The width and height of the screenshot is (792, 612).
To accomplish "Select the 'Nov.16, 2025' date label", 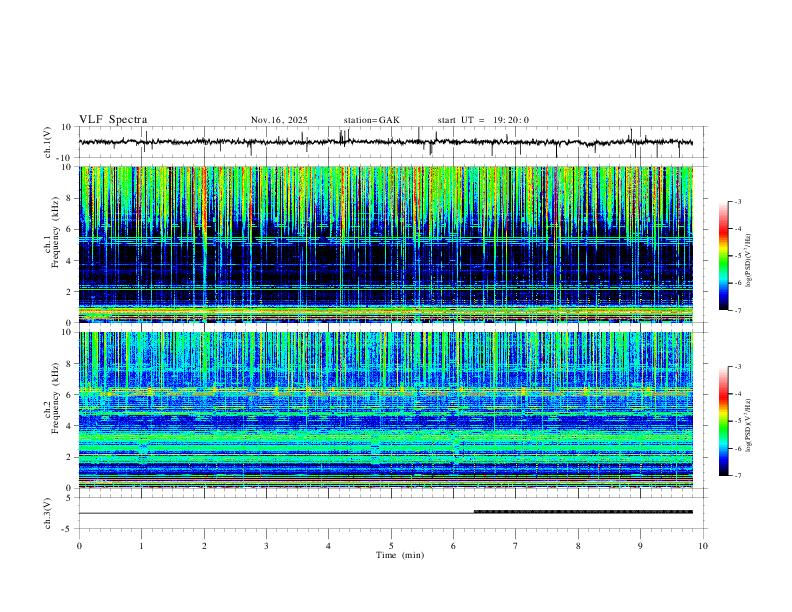I will pos(279,120).
